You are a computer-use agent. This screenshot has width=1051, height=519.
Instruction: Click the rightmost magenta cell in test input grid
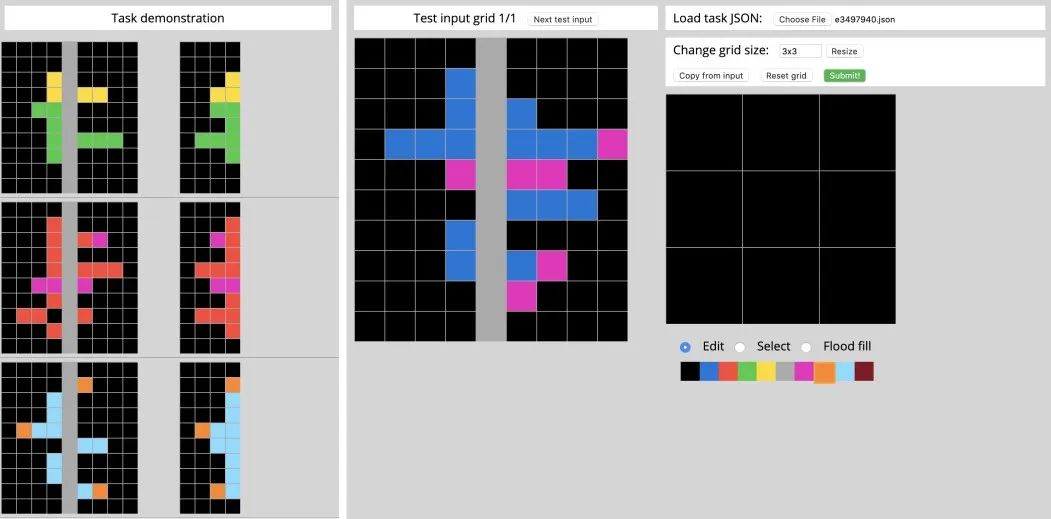point(613,144)
